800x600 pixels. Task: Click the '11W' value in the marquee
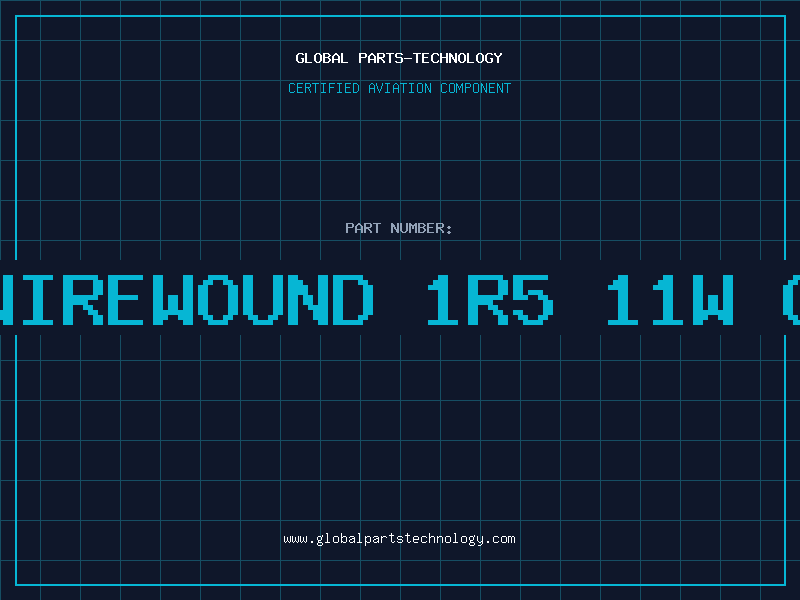[670, 299]
